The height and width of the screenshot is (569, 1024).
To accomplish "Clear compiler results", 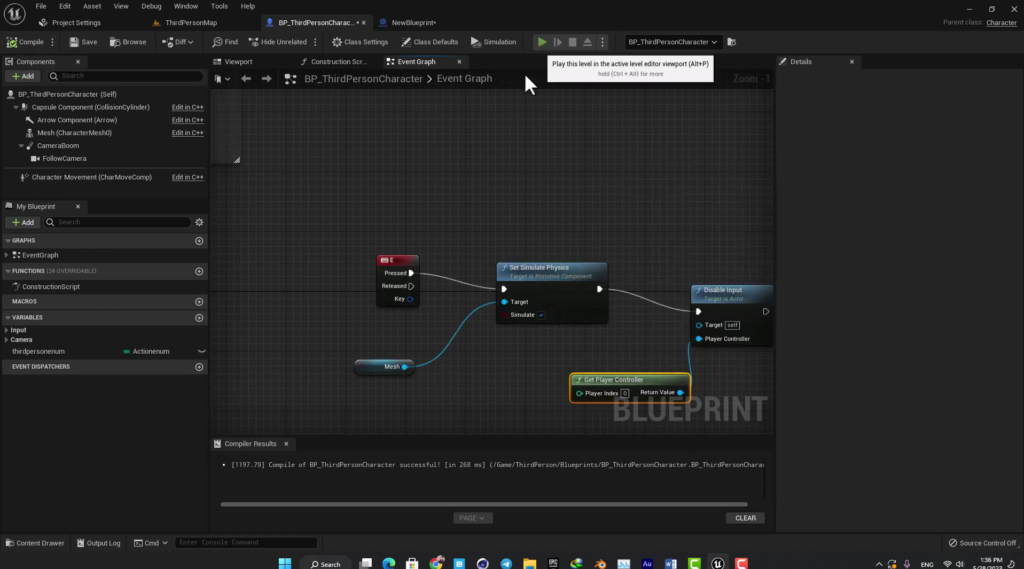I will [x=745, y=518].
